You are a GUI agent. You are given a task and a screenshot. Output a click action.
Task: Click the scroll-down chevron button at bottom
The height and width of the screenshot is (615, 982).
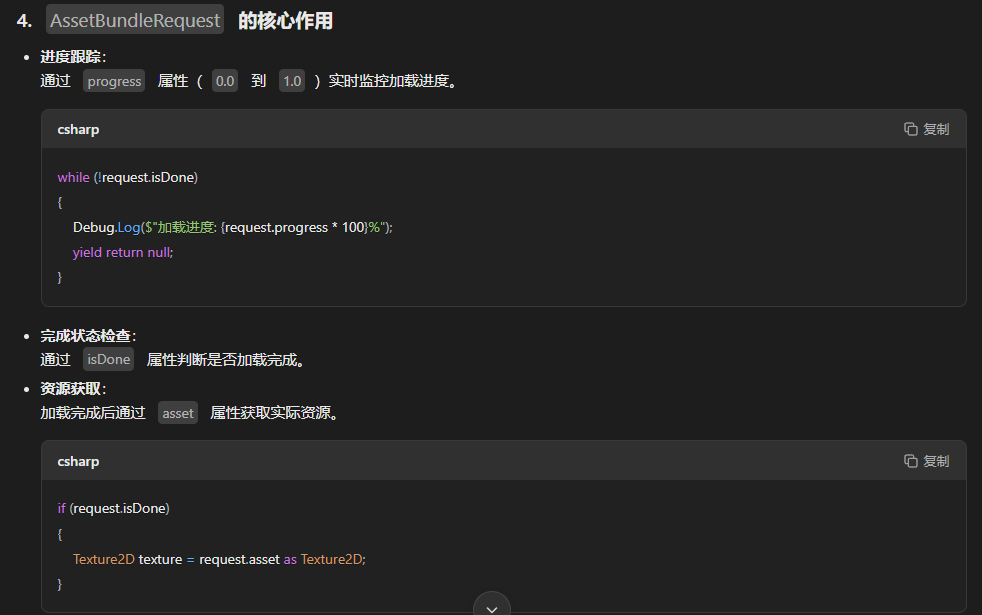(492, 605)
